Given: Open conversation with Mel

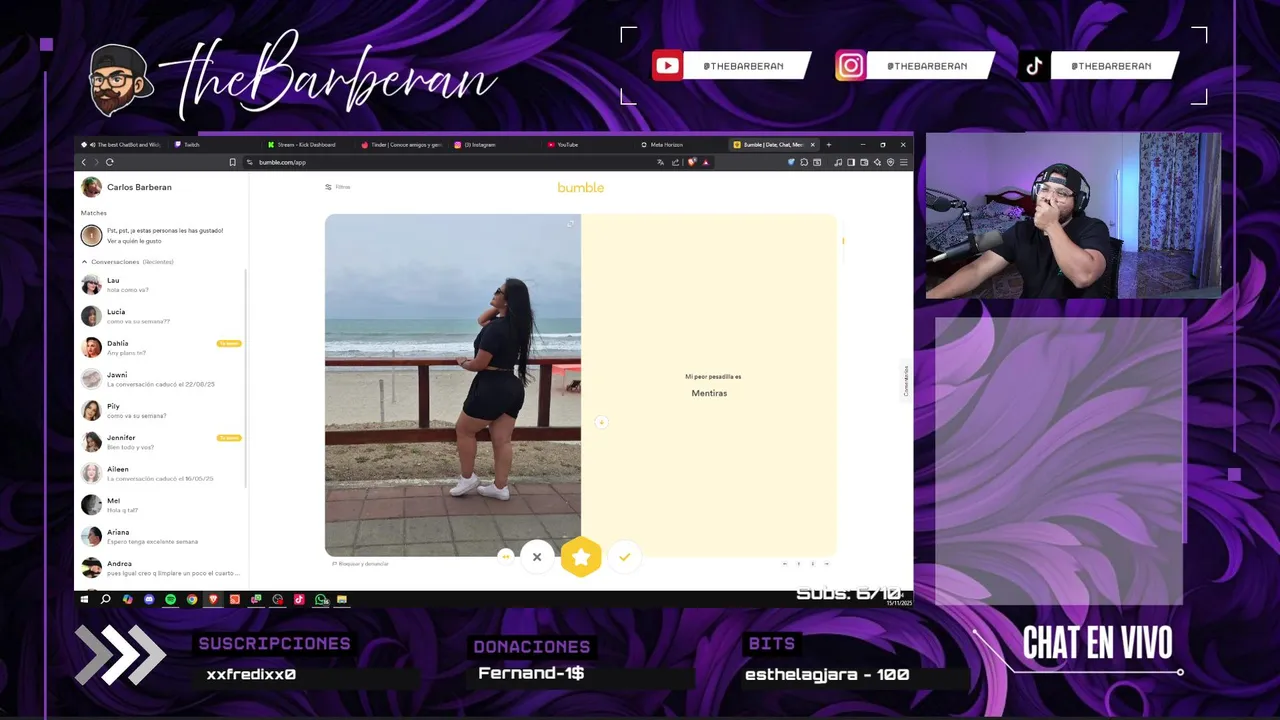Looking at the screenshot, I should 161,505.
